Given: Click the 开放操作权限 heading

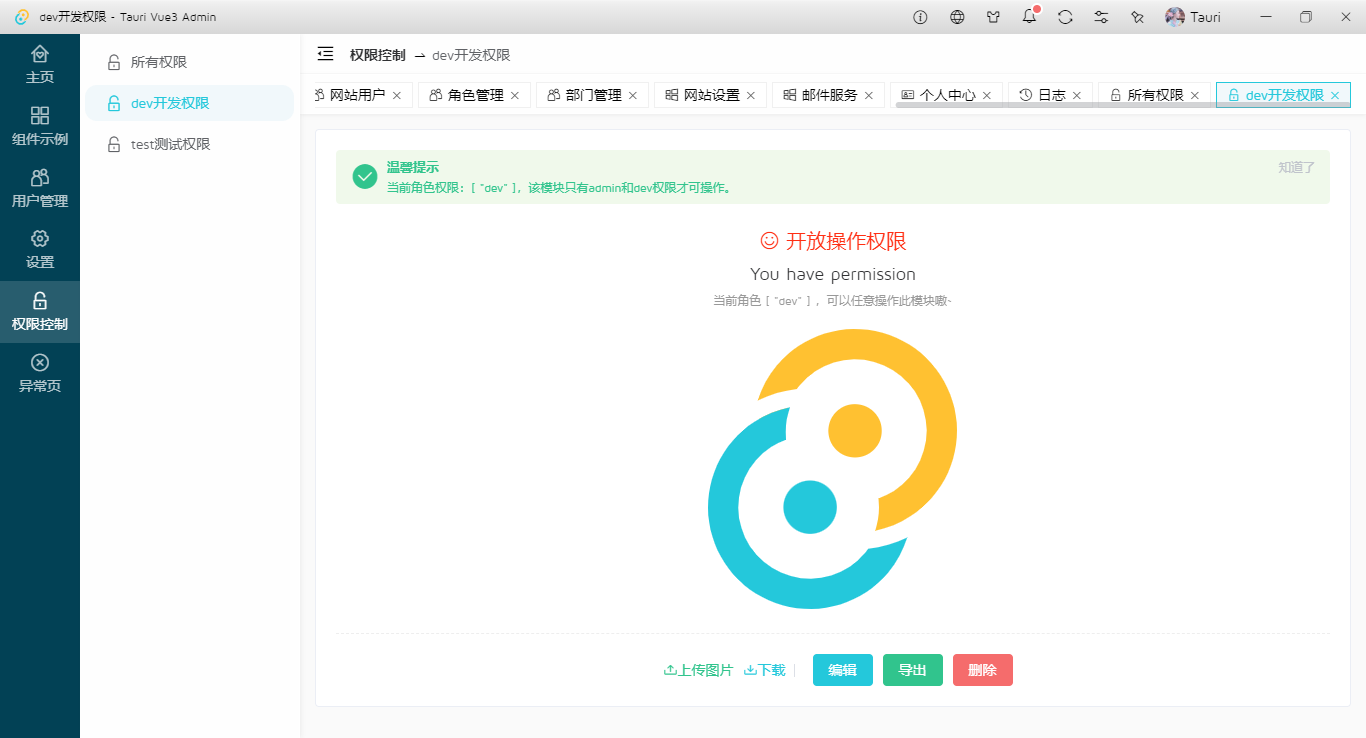Looking at the screenshot, I should [x=833, y=241].
